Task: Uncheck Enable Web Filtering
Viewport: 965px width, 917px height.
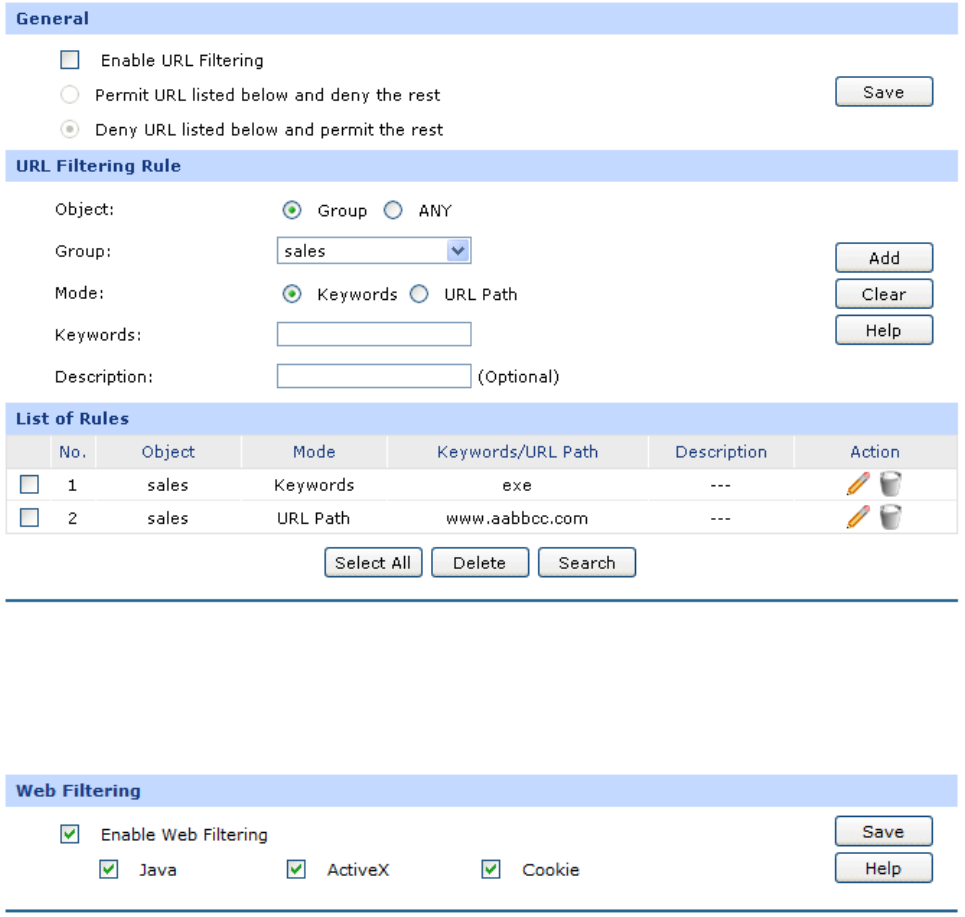Action: click(70, 835)
